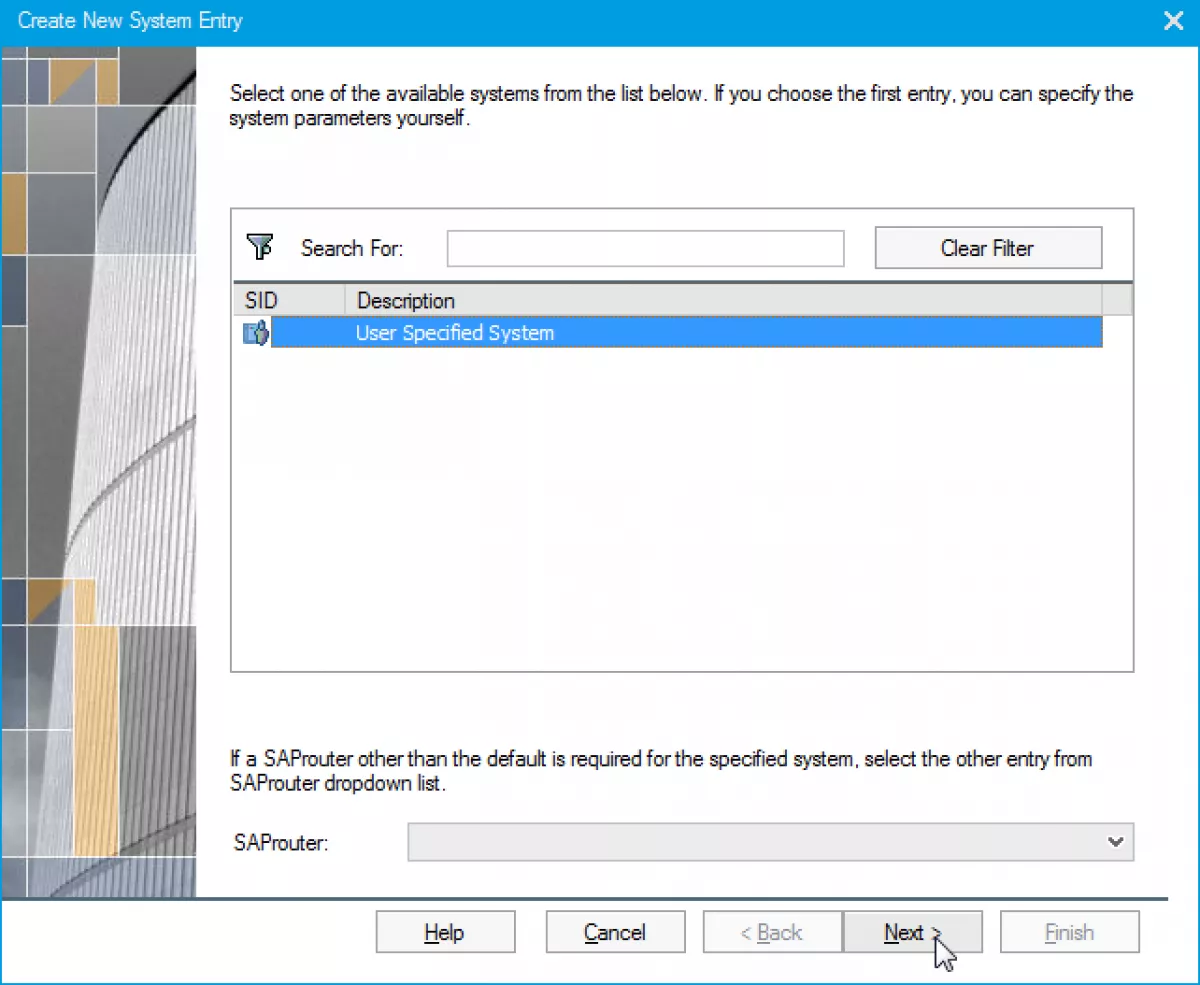
Task: Click the disabled Back button
Action: click(772, 932)
